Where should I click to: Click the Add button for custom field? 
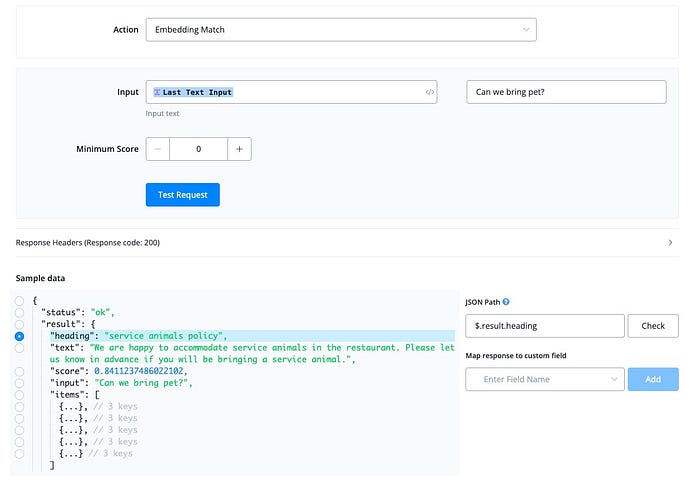pyautogui.click(x=653, y=379)
